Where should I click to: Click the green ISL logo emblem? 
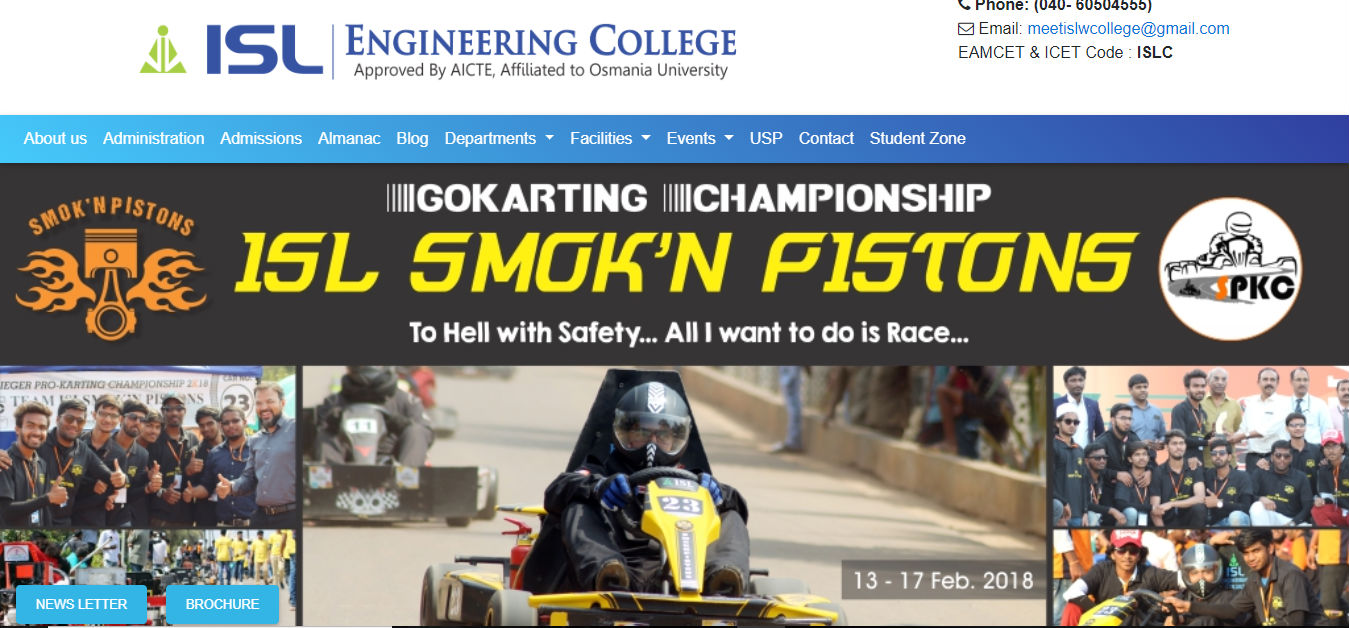click(163, 50)
